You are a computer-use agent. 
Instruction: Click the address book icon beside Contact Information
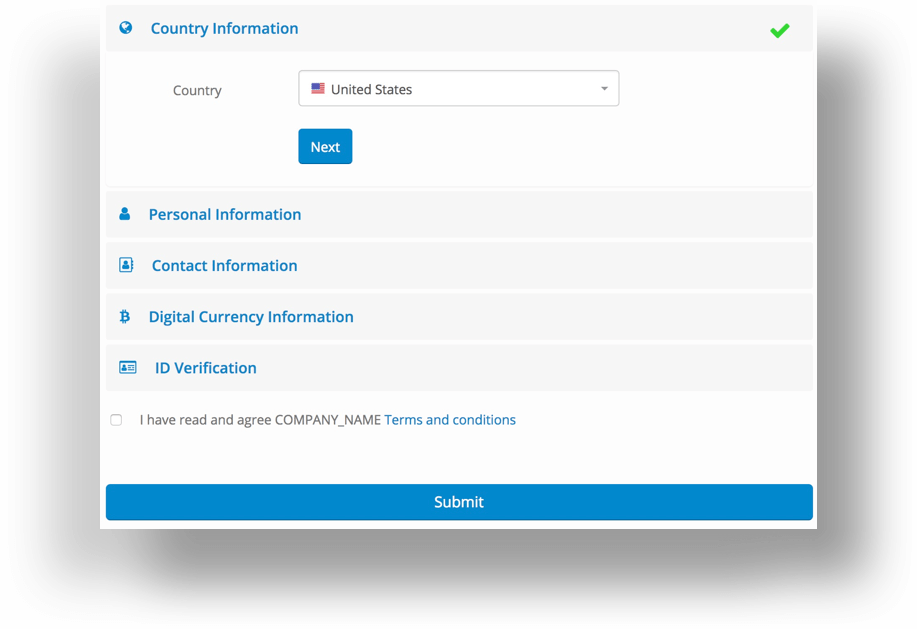126,265
